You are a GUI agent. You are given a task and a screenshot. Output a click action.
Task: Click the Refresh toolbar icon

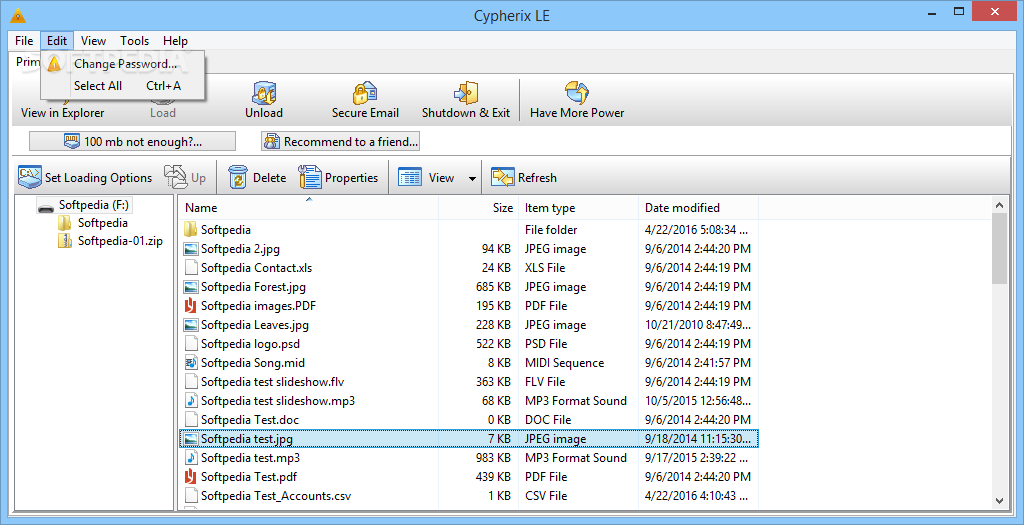[503, 177]
